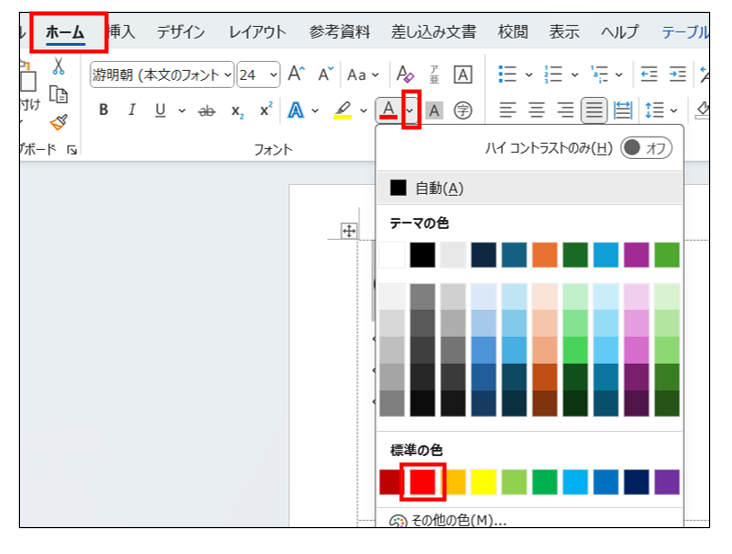Toggle justify alignment button
This screenshot has width=732, height=554.
pos(594,111)
